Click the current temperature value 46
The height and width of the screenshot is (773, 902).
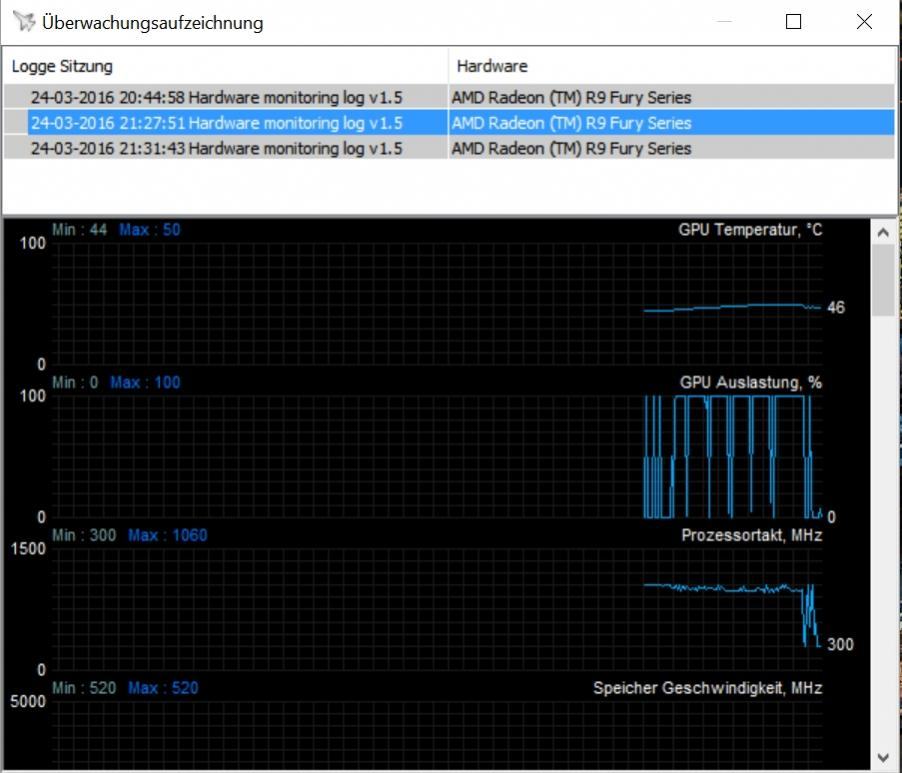pyautogui.click(x=836, y=307)
